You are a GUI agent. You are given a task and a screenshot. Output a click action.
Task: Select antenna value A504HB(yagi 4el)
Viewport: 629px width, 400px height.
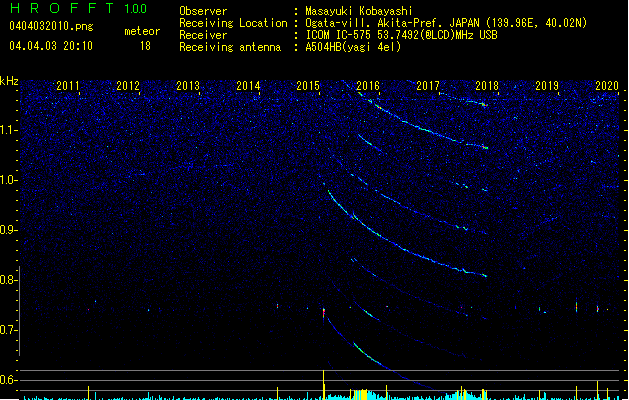pyautogui.click(x=353, y=47)
